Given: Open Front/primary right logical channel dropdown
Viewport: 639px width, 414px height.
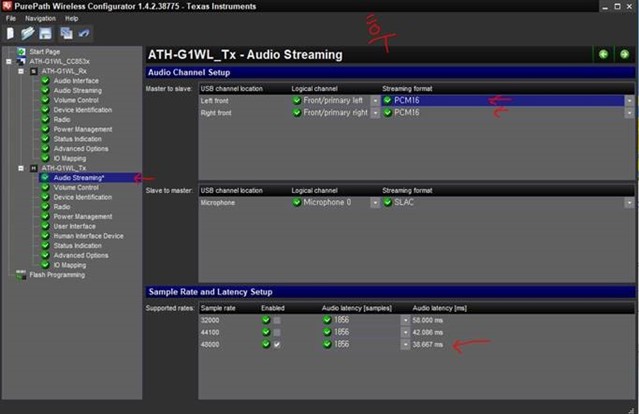Looking at the screenshot, I should pyautogui.click(x=375, y=113).
